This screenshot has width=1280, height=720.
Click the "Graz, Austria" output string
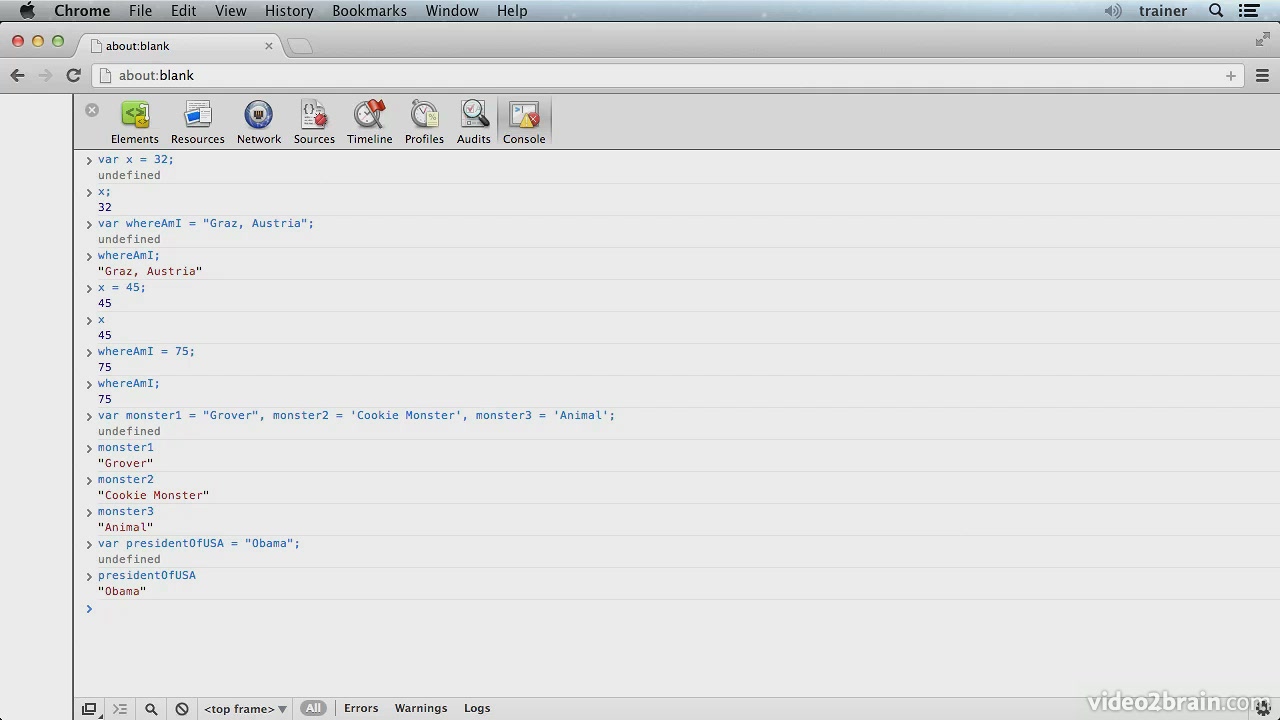pos(150,271)
